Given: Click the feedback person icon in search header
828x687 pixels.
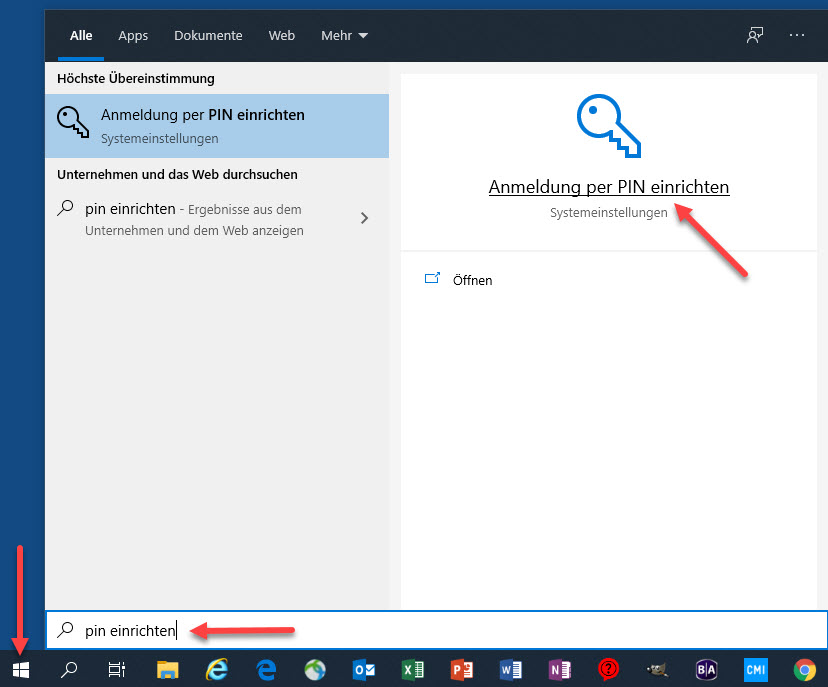Looking at the screenshot, I should (x=755, y=35).
